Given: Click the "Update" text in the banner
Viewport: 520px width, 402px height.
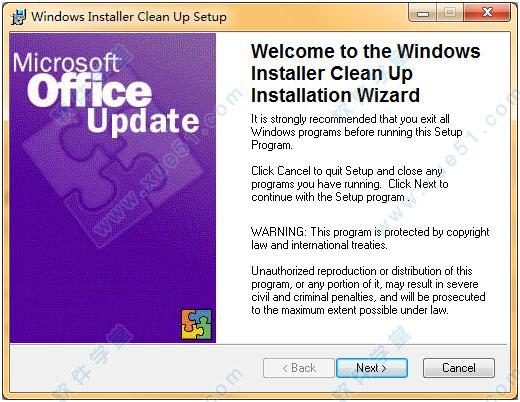Looking at the screenshot, I should pos(143,121).
